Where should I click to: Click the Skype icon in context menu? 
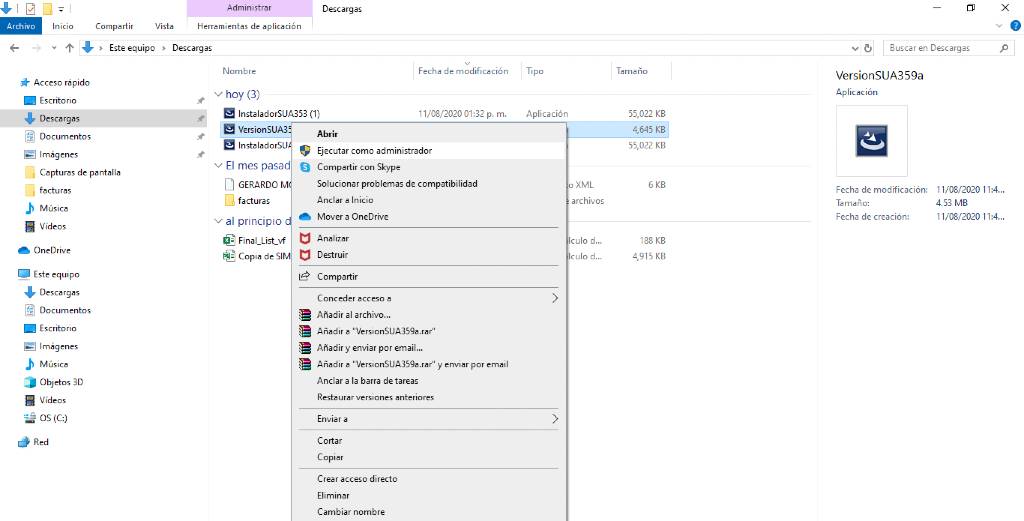[306, 167]
